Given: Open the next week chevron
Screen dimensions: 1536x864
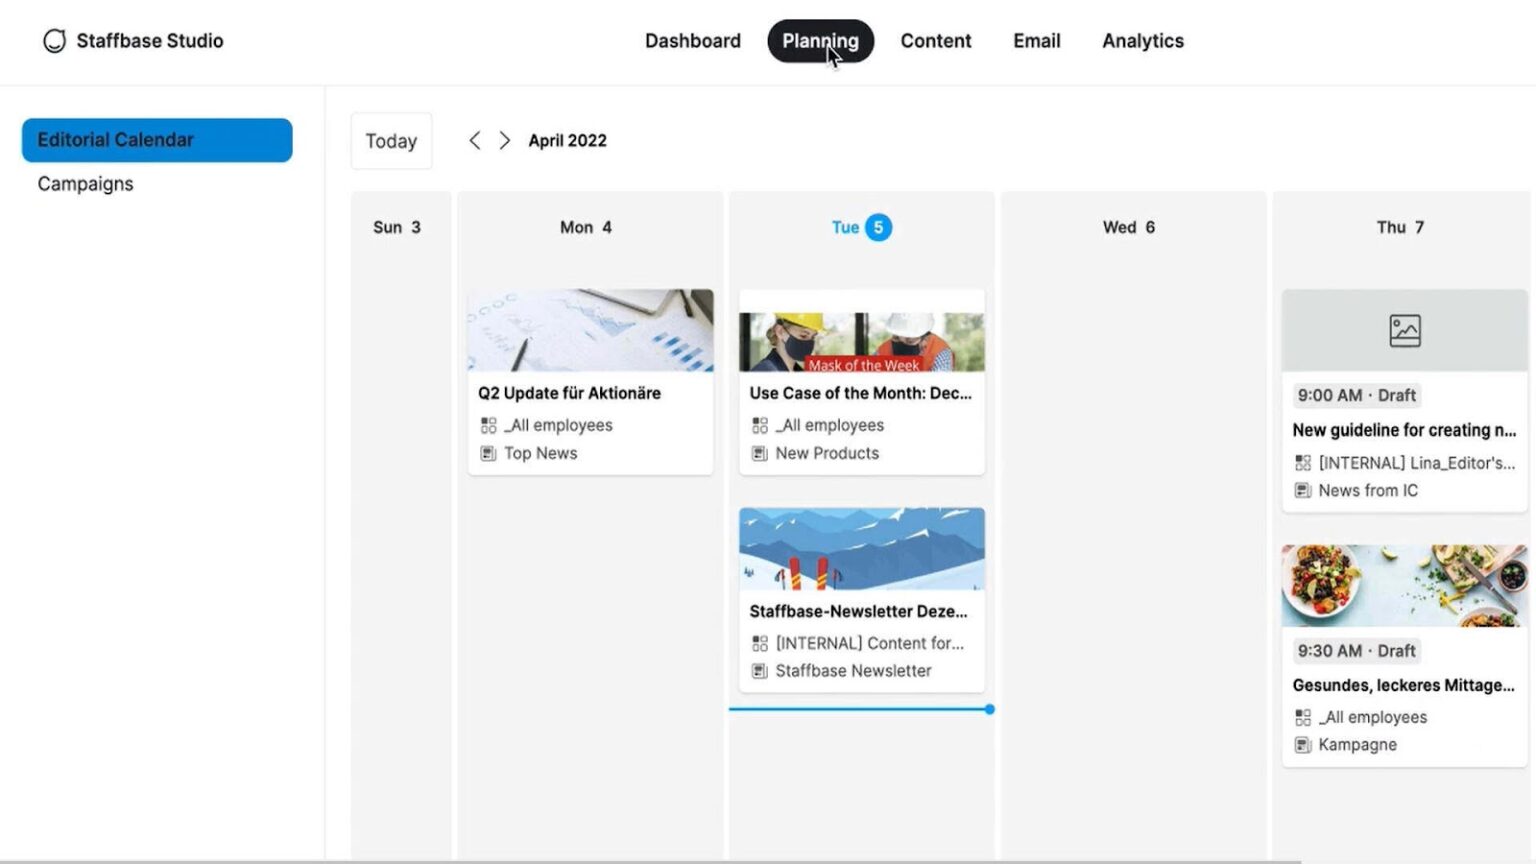Looking at the screenshot, I should point(505,140).
